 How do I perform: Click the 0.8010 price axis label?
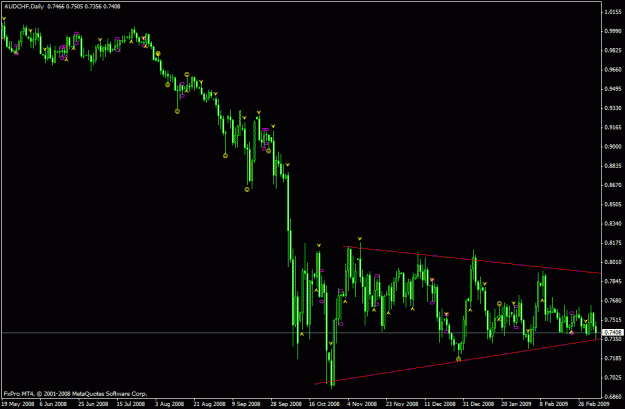pyautogui.click(x=613, y=262)
